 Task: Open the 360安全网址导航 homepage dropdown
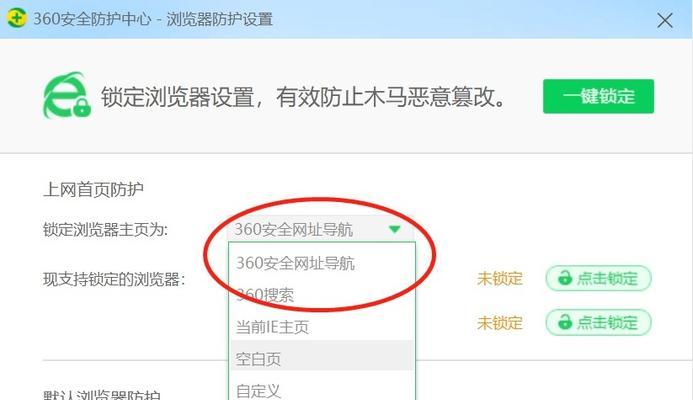click(x=321, y=229)
